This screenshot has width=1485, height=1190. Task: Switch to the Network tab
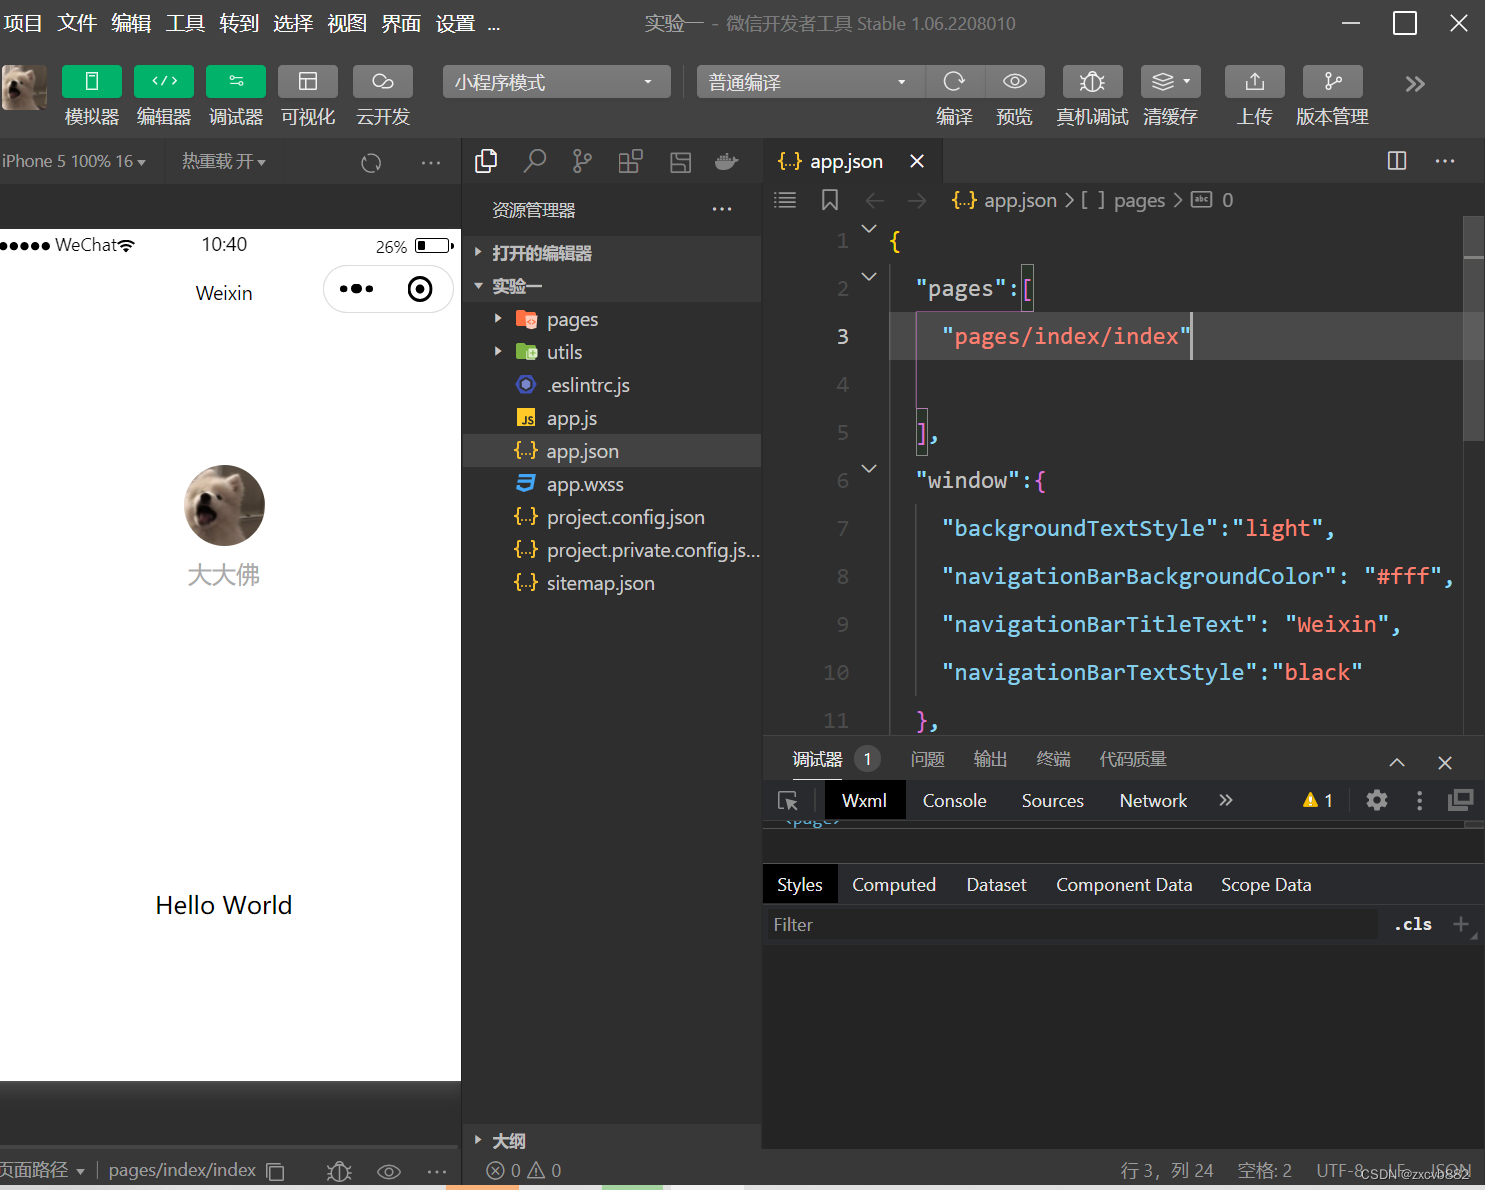pyautogui.click(x=1153, y=800)
